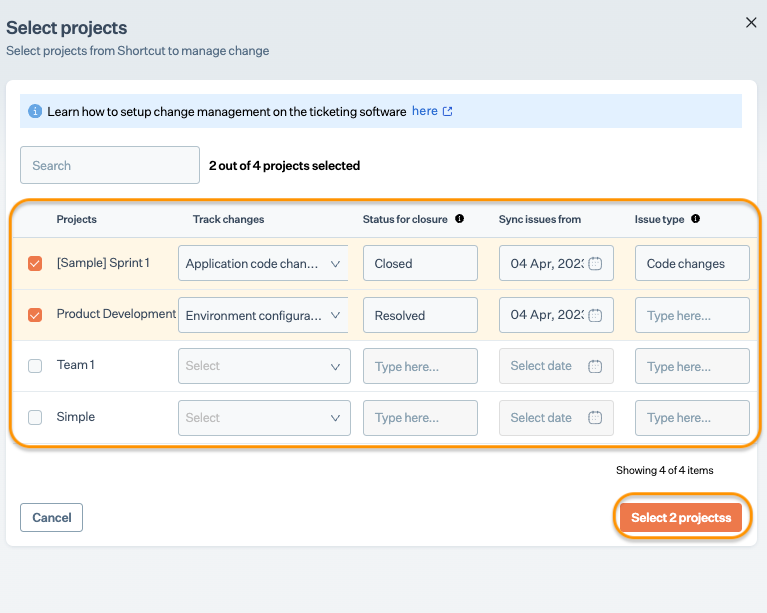
Task: Expand the Environment configuration dropdown
Action: [263, 315]
